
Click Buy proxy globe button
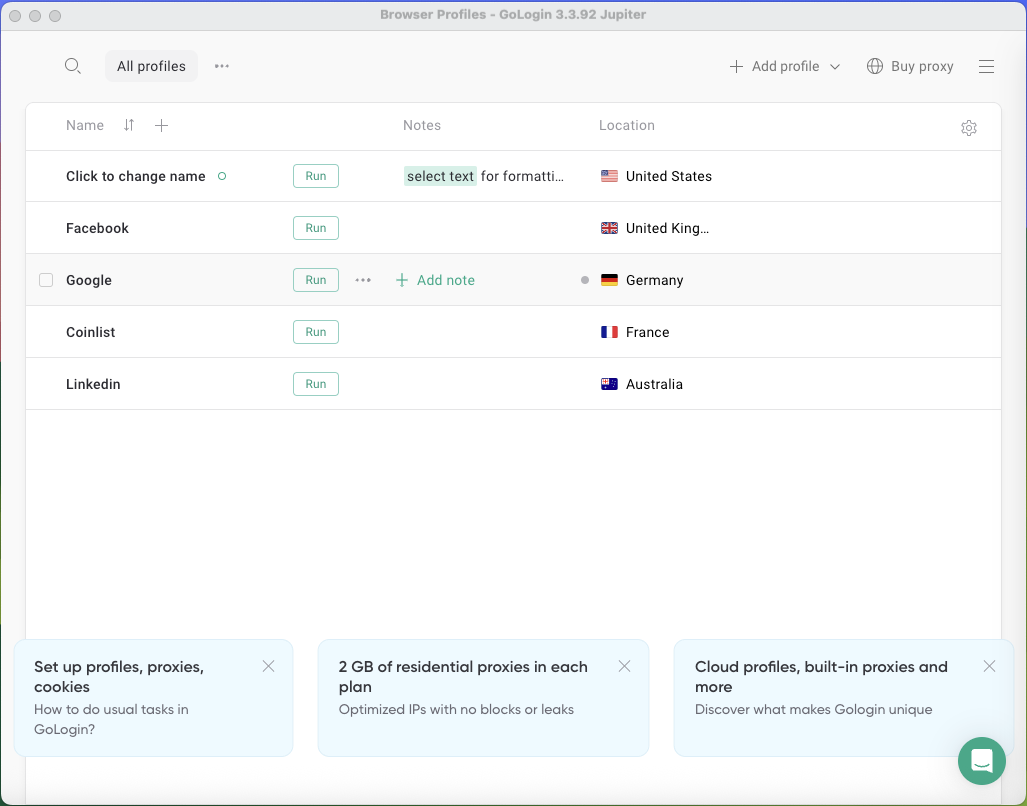(909, 66)
